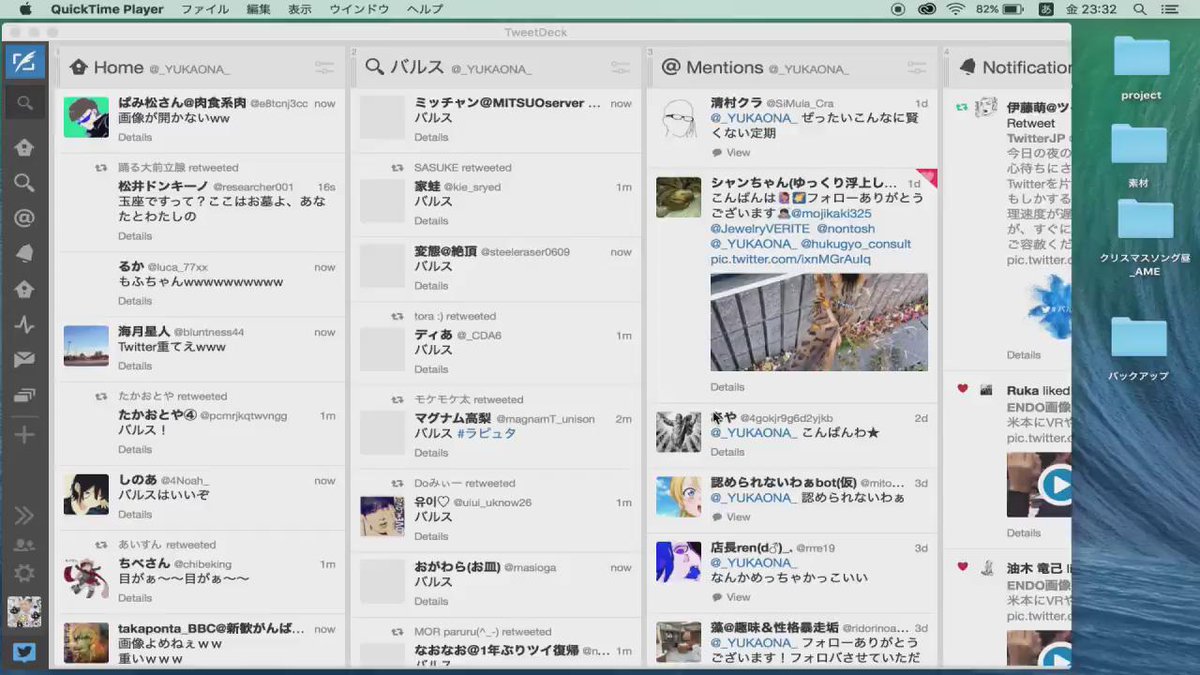The height and width of the screenshot is (675, 1200).
Task: Click the Home column header title
Action: pyautogui.click(x=118, y=68)
